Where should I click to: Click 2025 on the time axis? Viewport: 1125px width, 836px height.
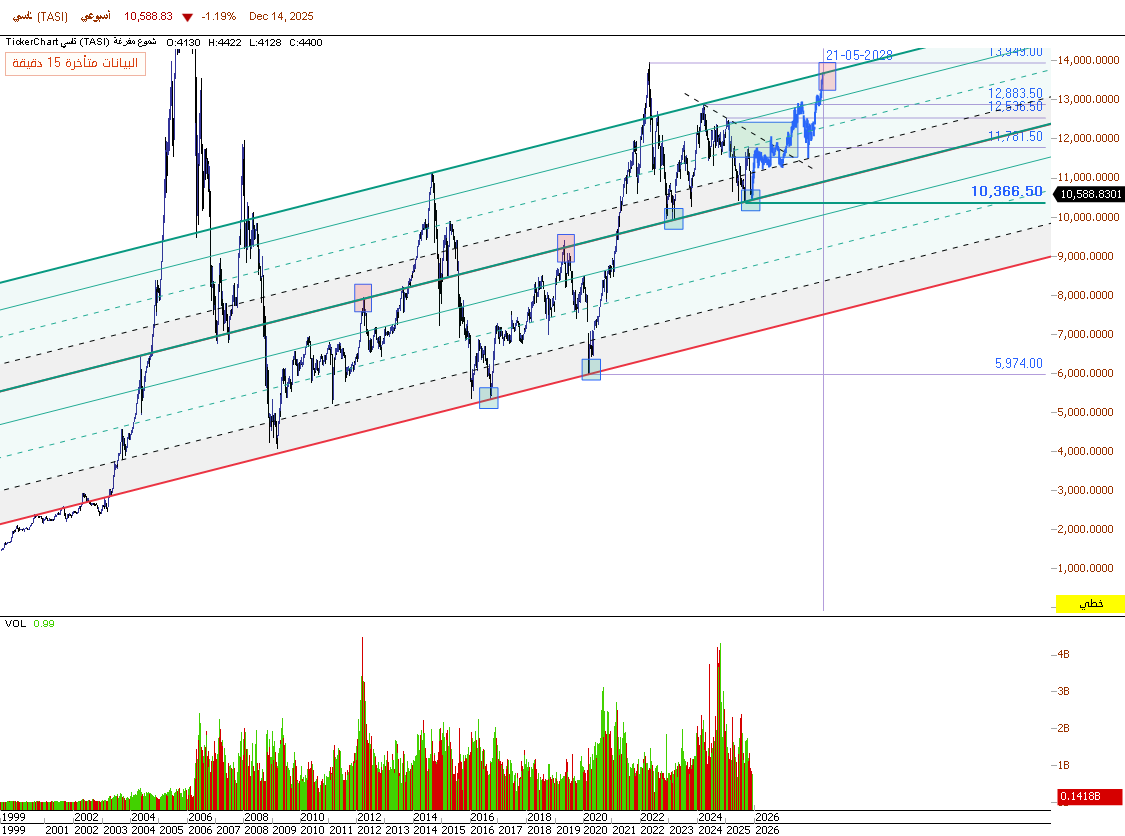pos(738,830)
